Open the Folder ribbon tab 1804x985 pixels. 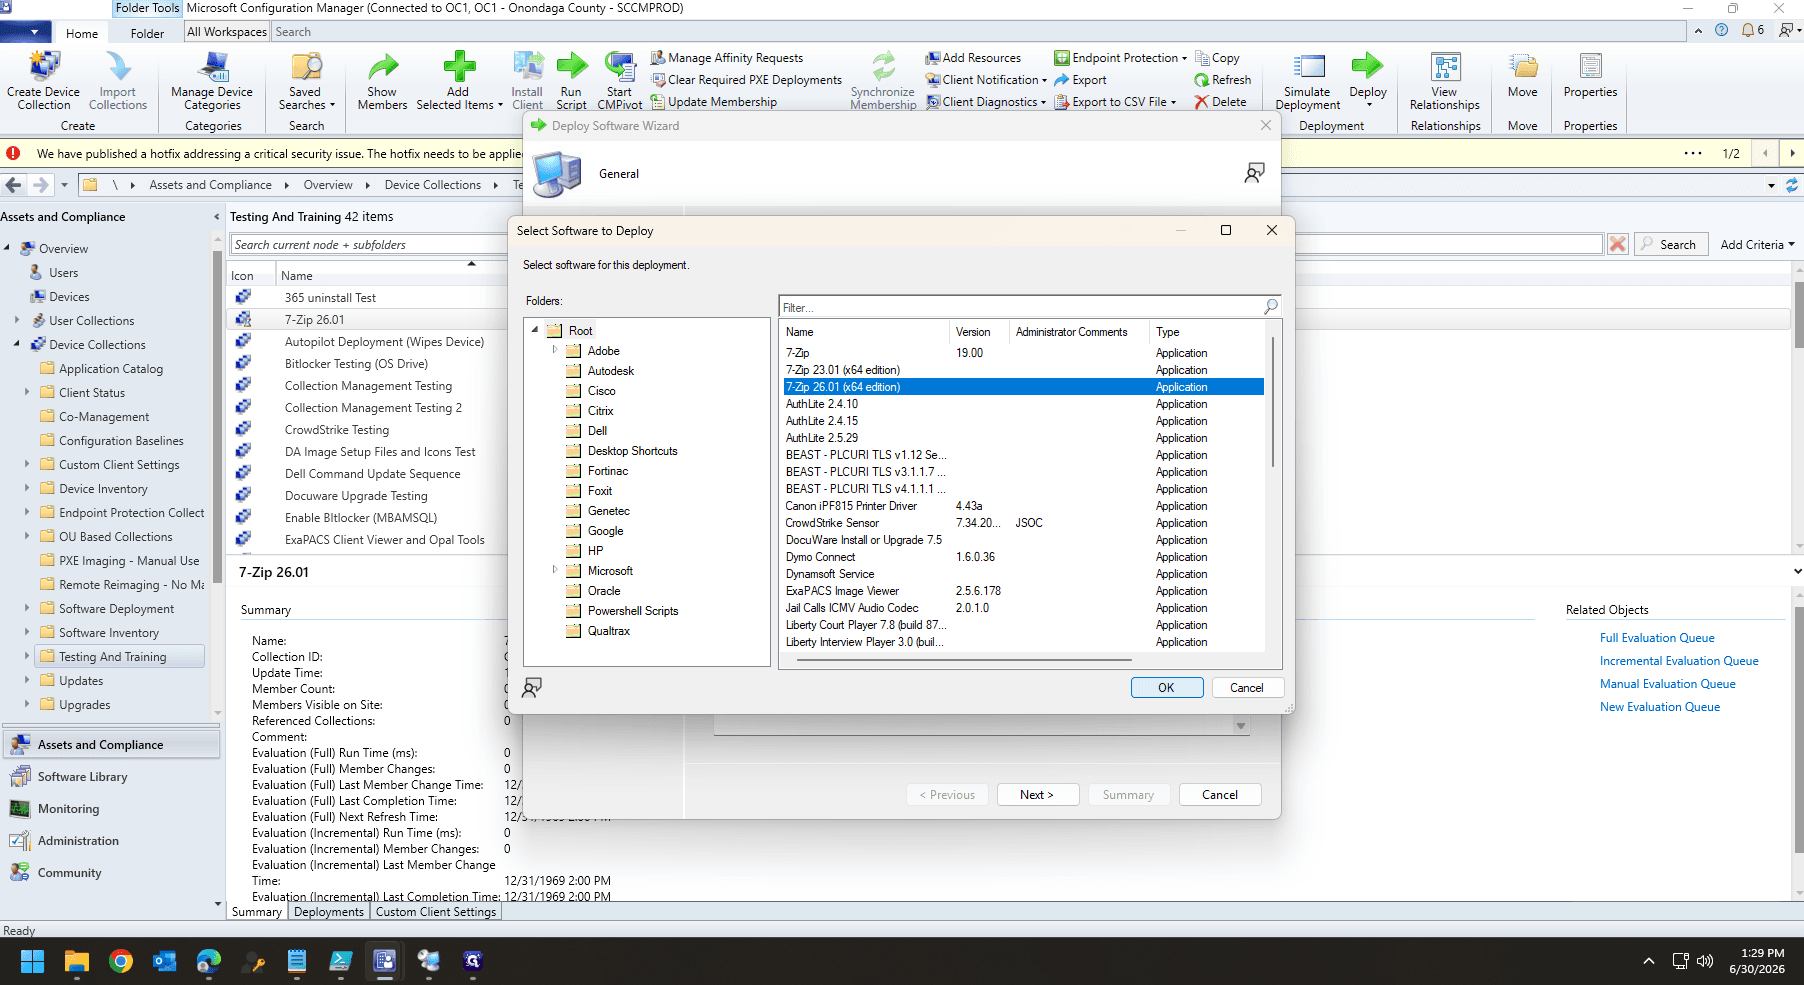tap(147, 33)
